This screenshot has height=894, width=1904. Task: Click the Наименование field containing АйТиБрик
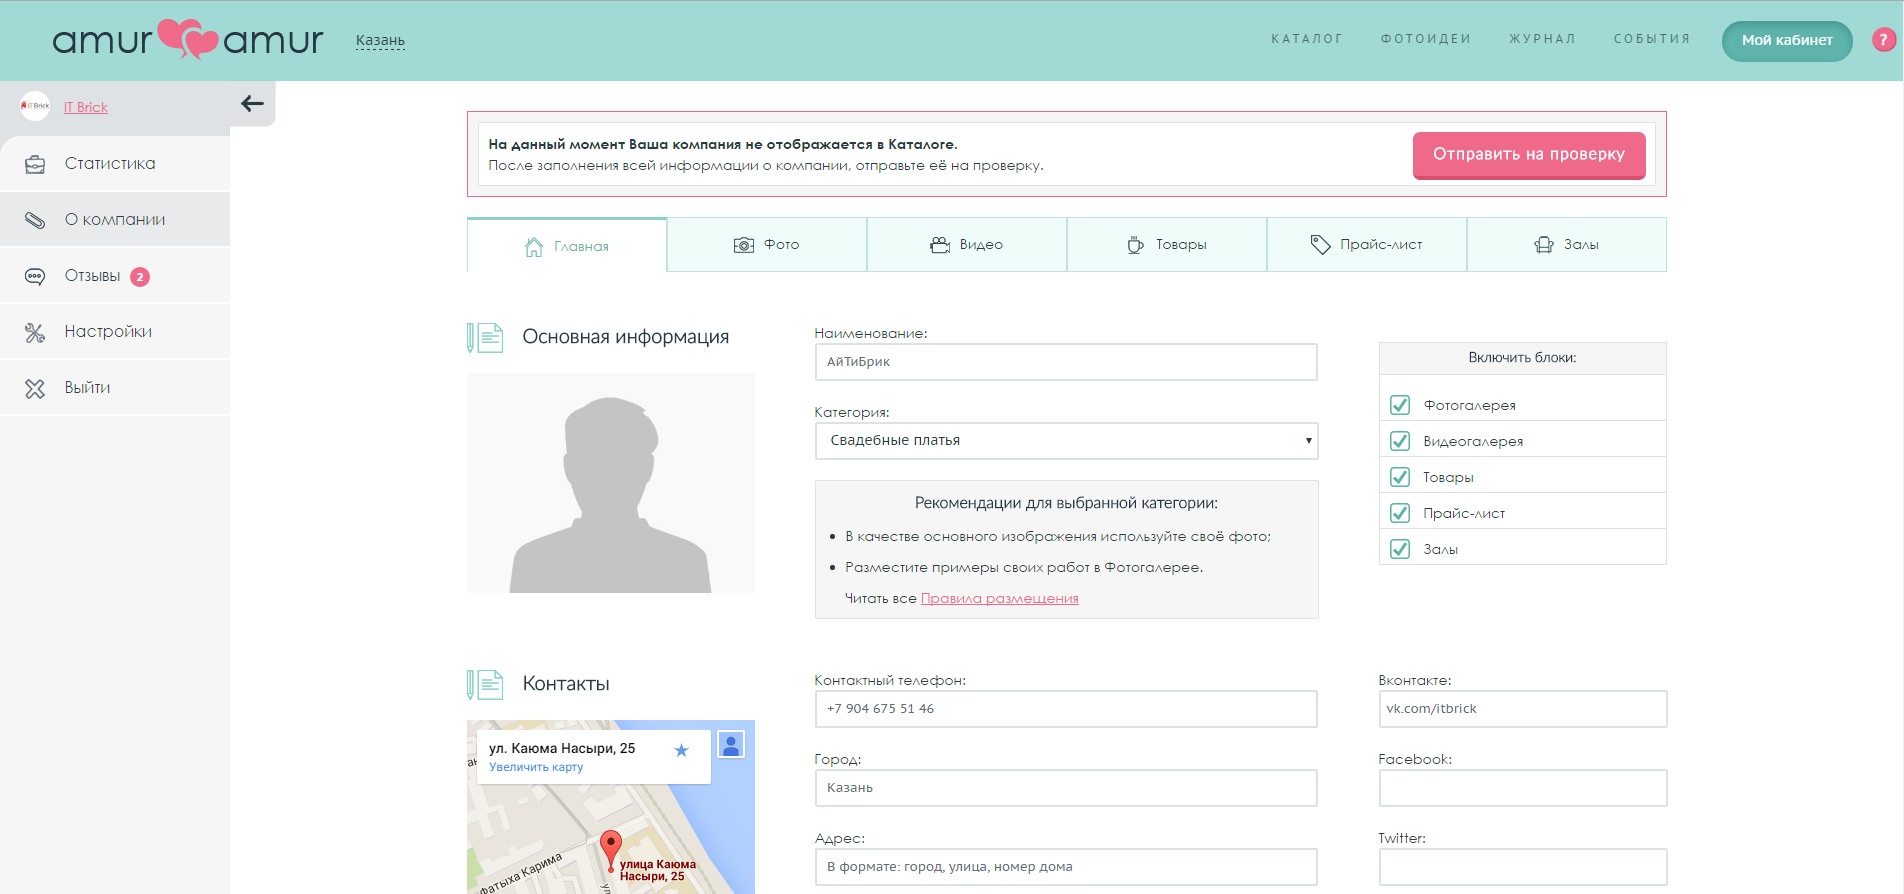(x=1066, y=362)
